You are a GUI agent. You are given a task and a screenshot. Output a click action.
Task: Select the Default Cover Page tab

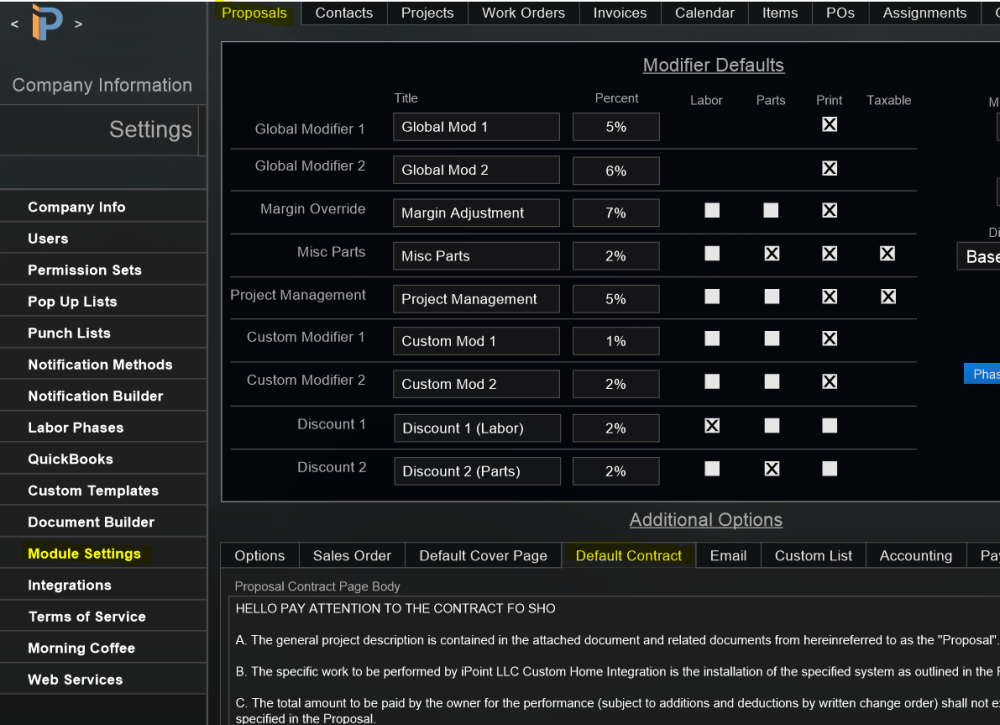[483, 556]
